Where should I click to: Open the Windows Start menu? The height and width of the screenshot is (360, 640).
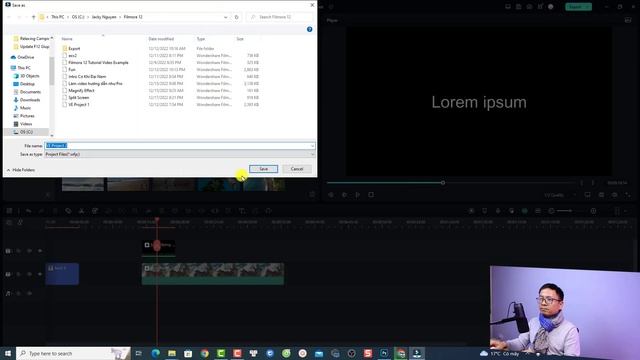pyautogui.click(x=8, y=353)
